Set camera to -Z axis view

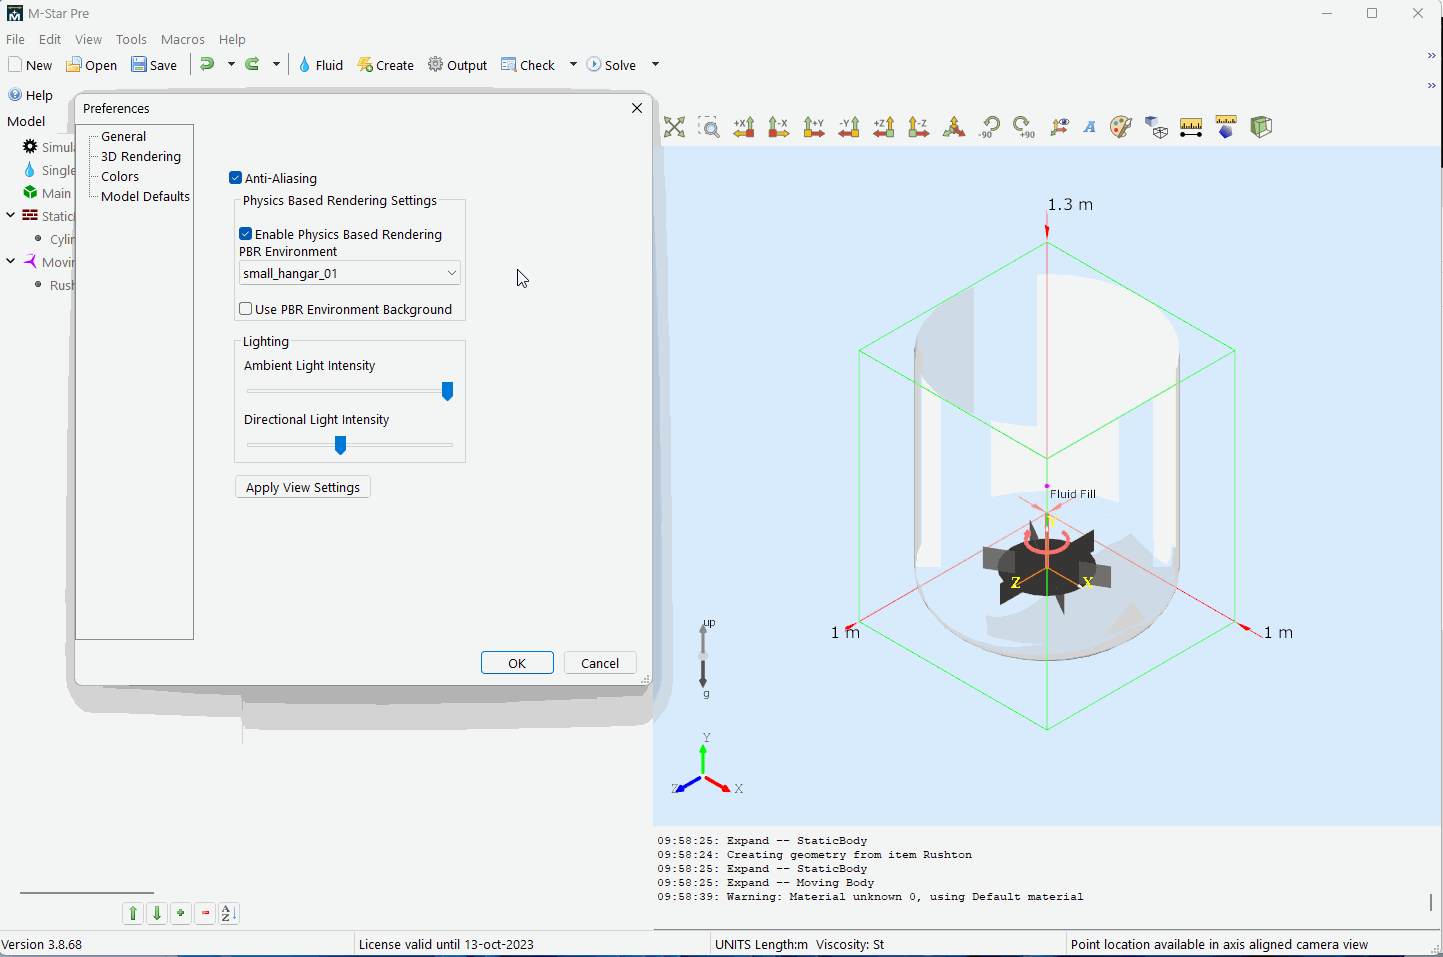919,127
